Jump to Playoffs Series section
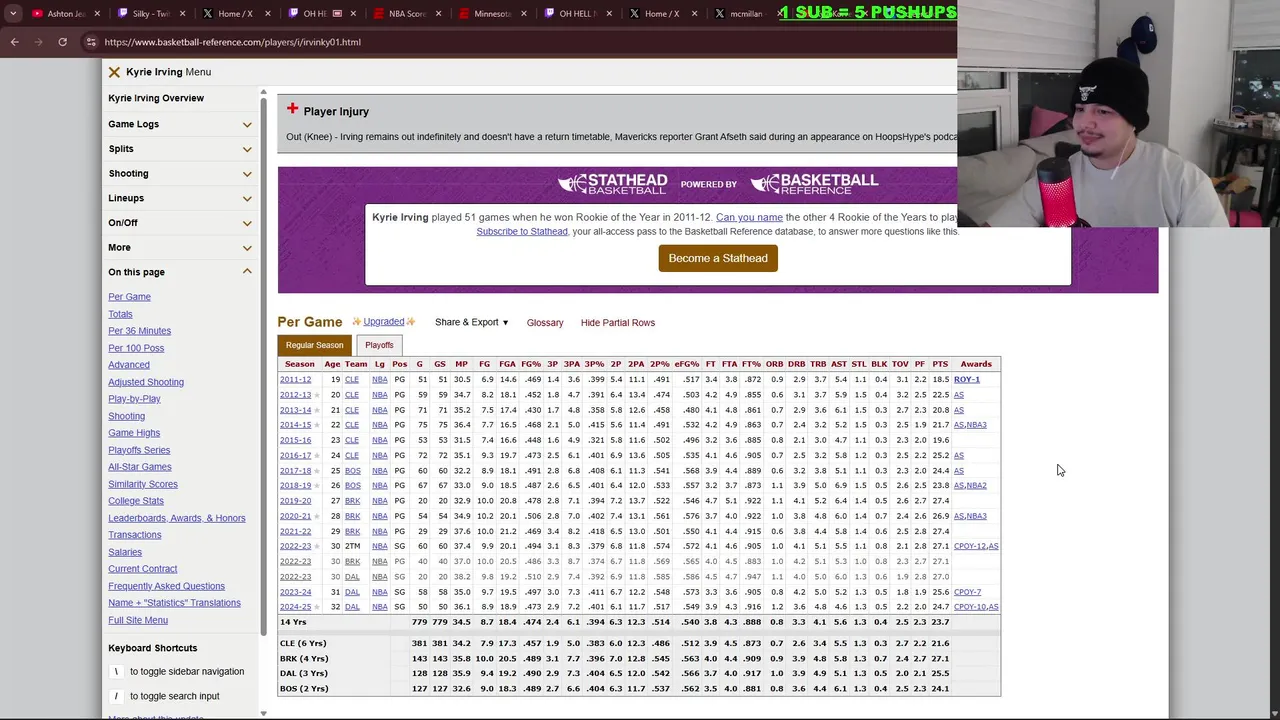1280x720 pixels. coord(139,450)
